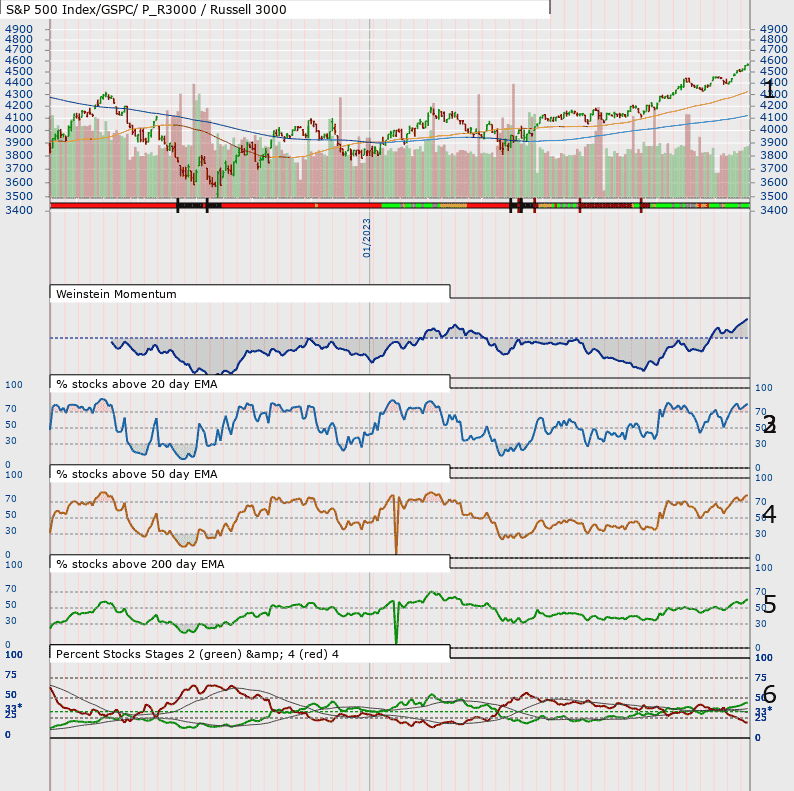794x791 pixels.
Task: Click the 75 label right of the Stages panel
Action: click(x=761, y=678)
